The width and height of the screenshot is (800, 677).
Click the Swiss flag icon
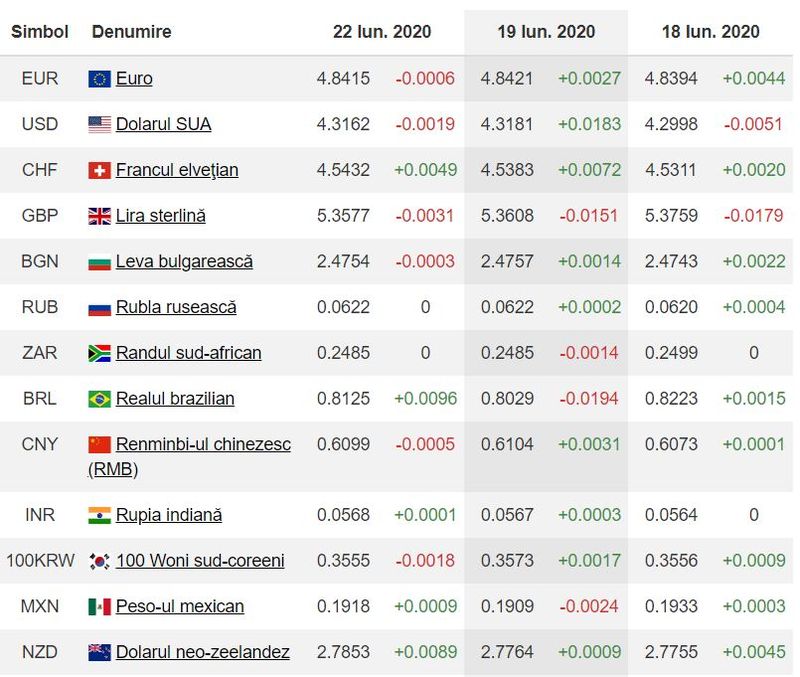(x=99, y=171)
